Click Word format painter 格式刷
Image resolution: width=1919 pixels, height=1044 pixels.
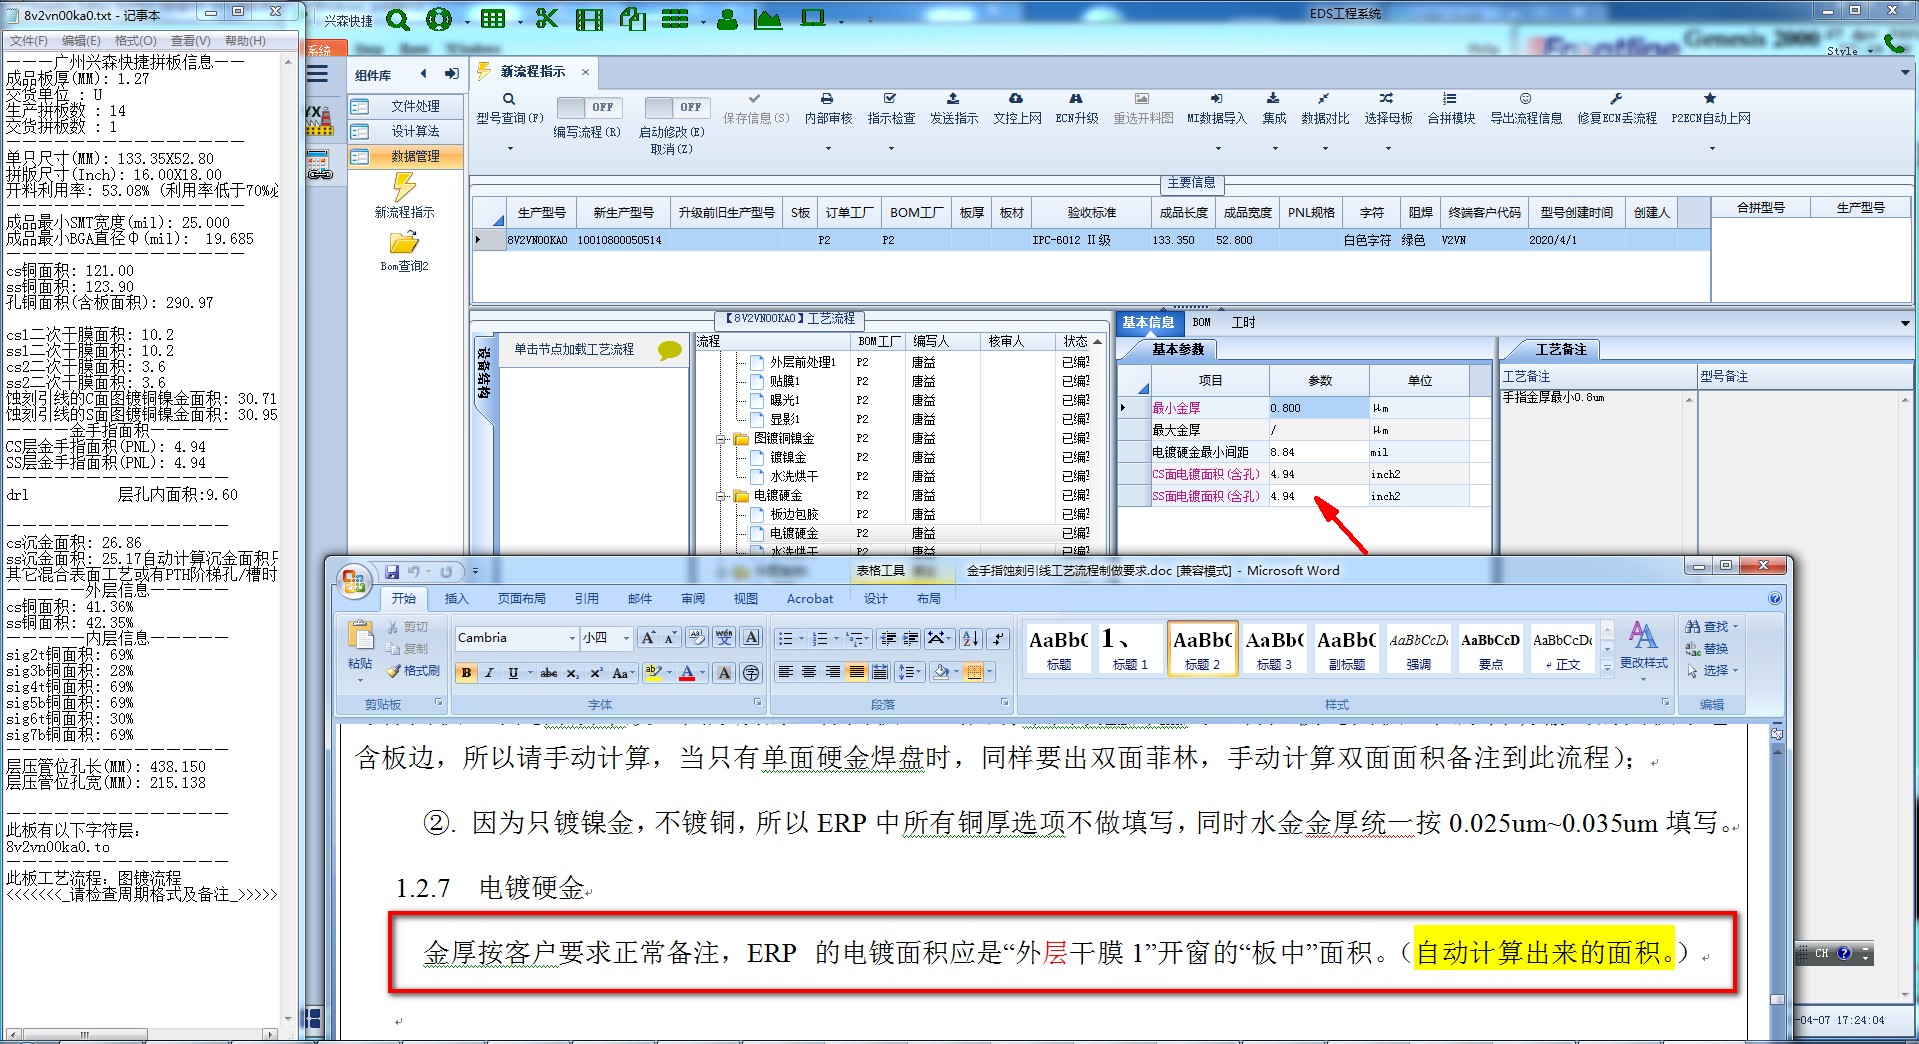point(413,671)
